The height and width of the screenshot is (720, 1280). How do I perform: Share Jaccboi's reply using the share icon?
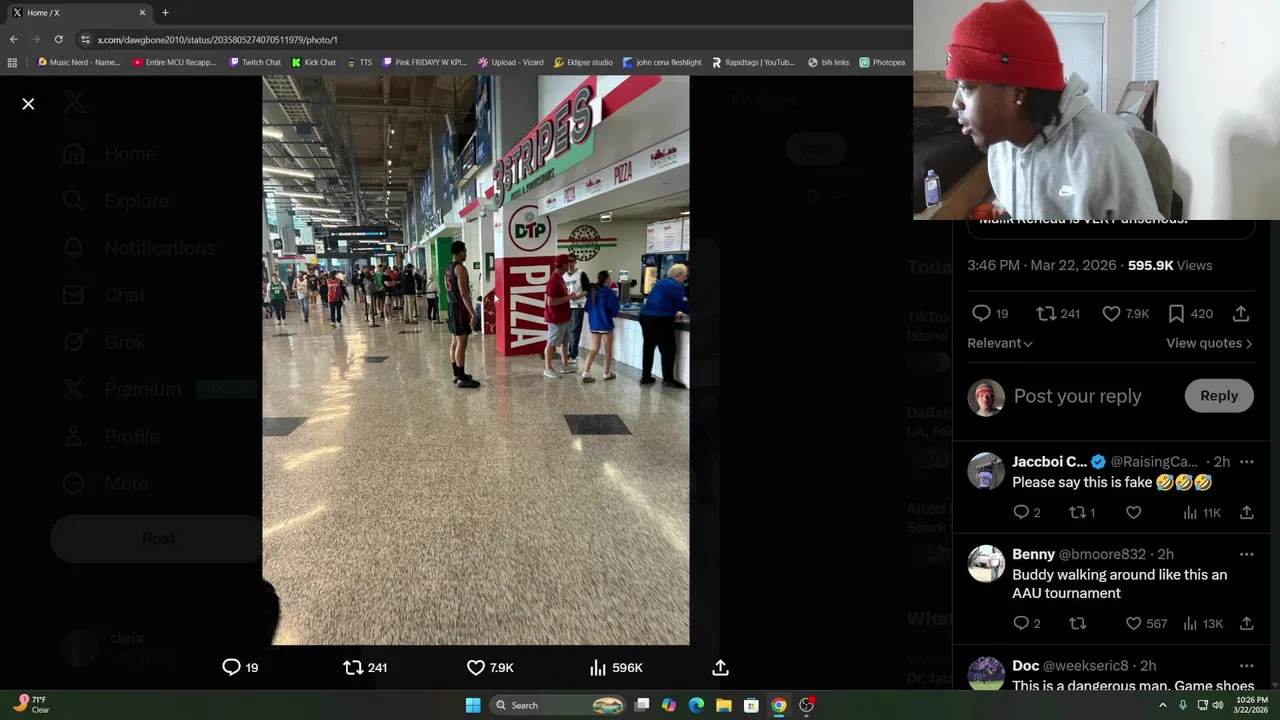(1246, 512)
